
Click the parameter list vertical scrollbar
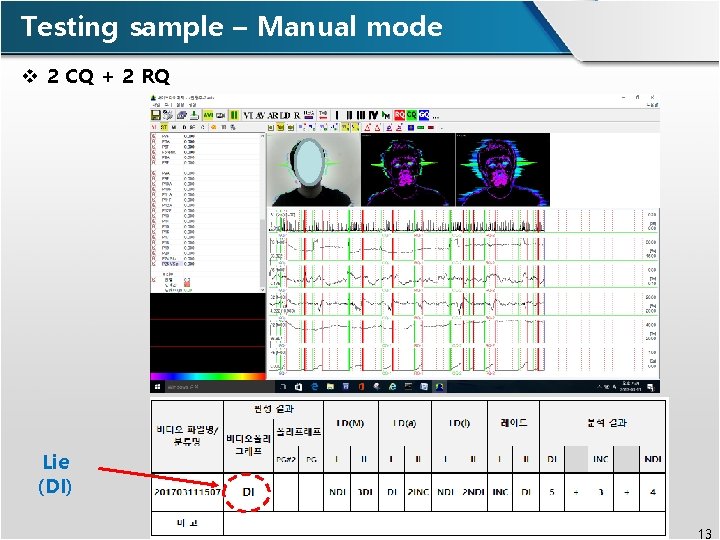click(263, 213)
